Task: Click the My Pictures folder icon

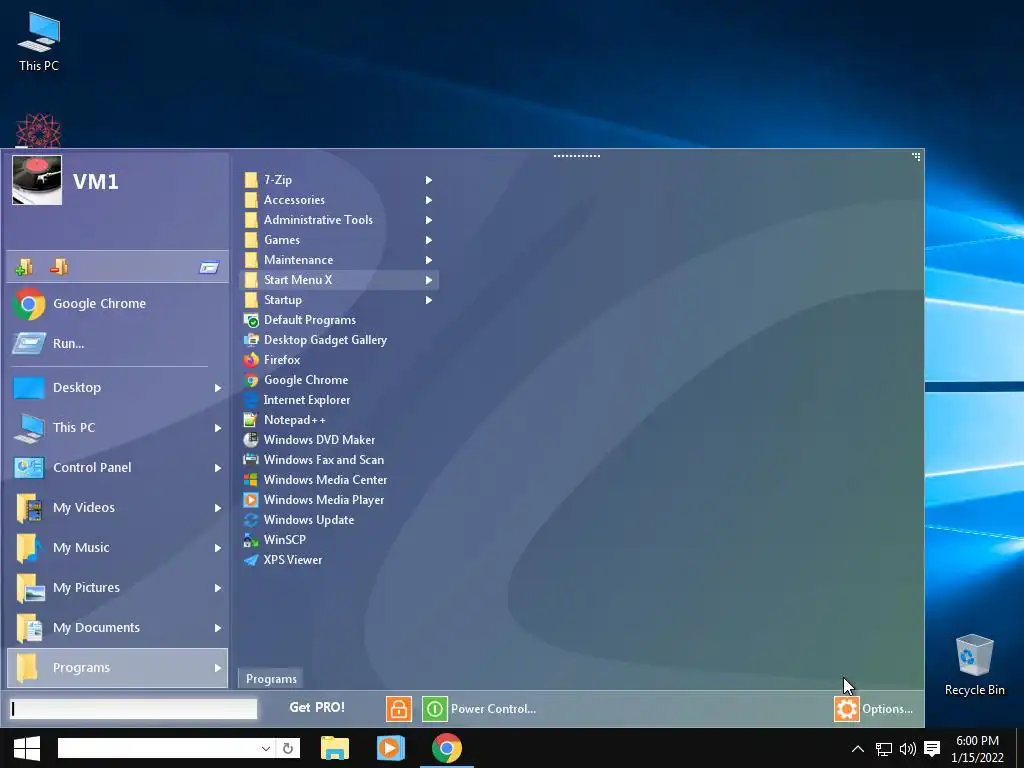Action: (29, 588)
